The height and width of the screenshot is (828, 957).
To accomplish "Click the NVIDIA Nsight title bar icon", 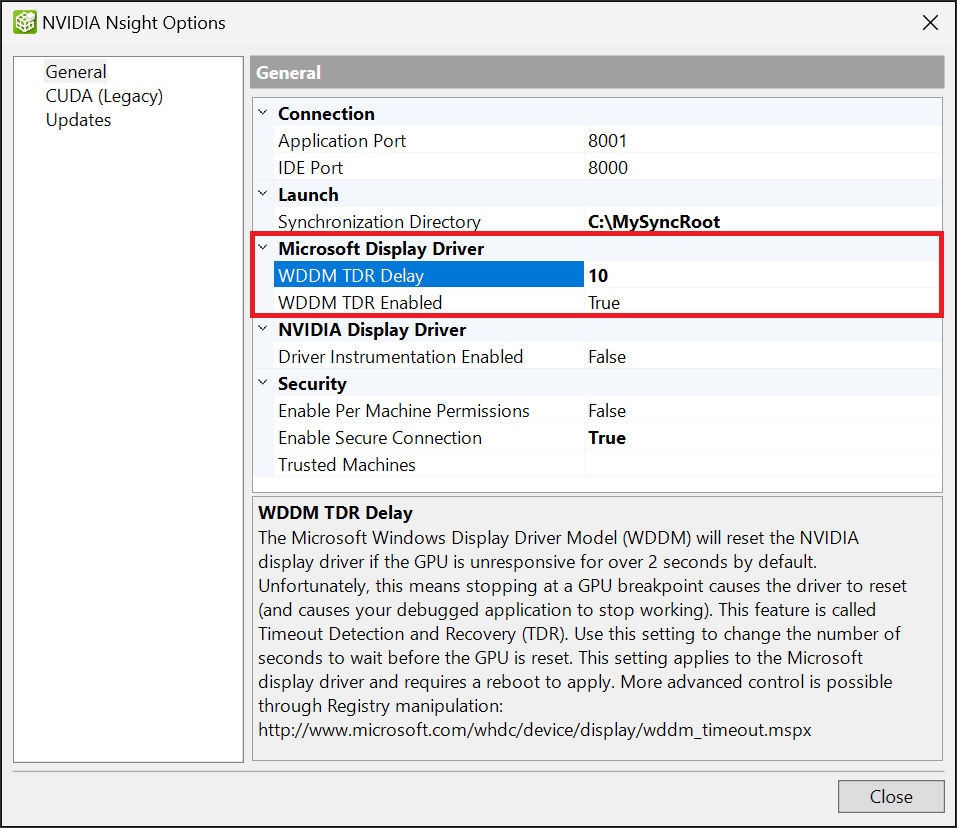I will click(x=25, y=22).
